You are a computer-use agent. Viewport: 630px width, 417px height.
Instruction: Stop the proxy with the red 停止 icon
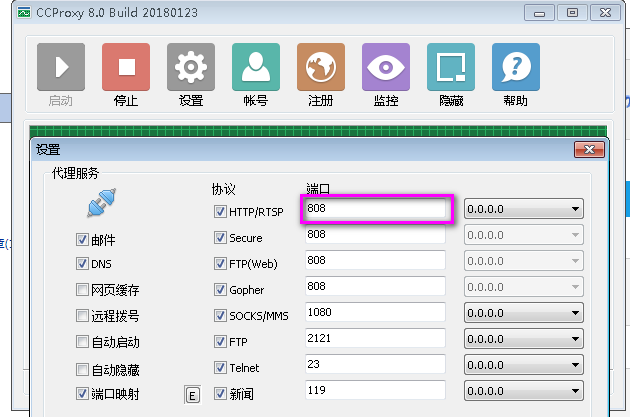[x=126, y=67]
